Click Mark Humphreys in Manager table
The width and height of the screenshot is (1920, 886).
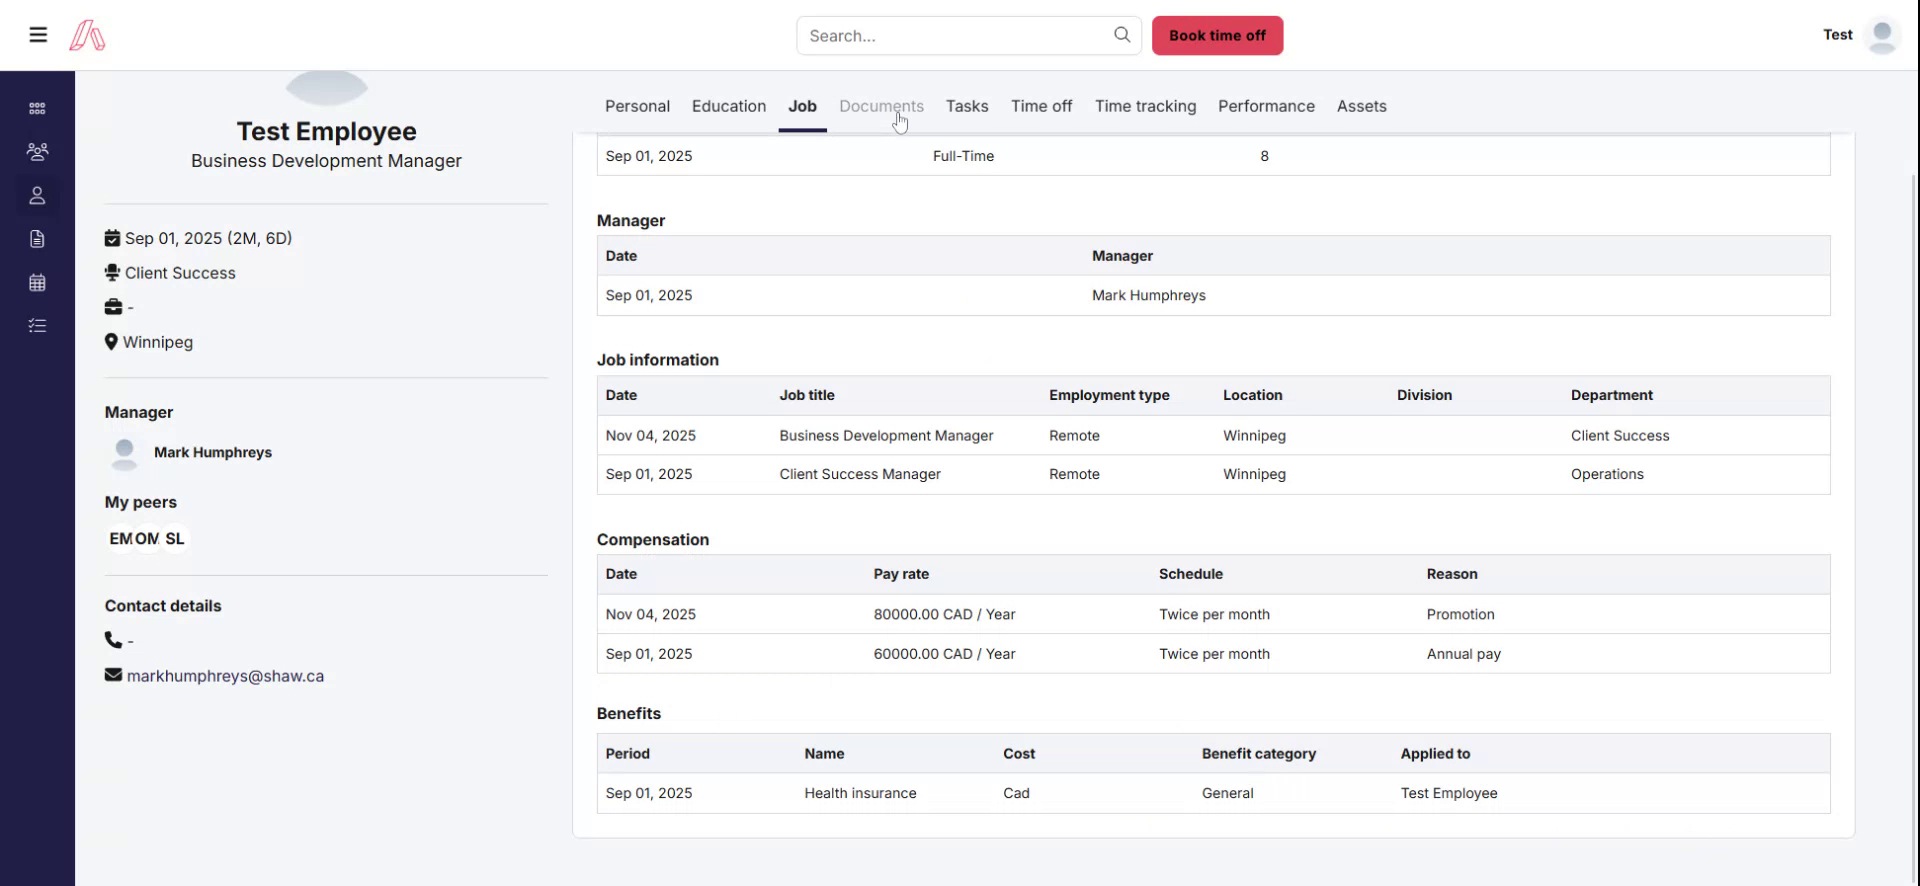pos(1148,296)
